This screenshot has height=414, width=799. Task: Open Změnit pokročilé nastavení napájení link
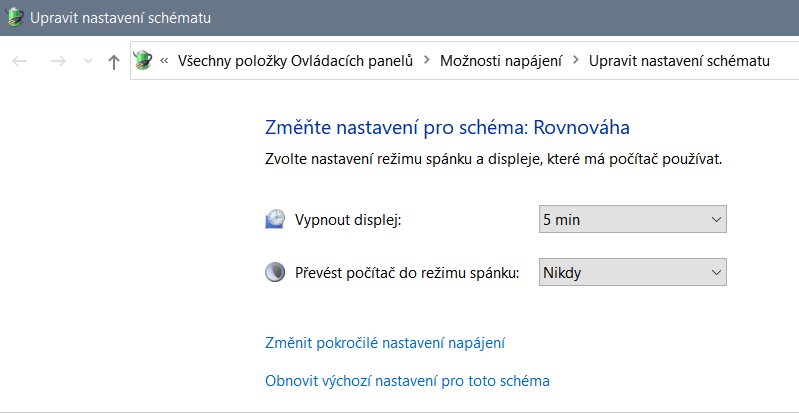click(x=385, y=343)
